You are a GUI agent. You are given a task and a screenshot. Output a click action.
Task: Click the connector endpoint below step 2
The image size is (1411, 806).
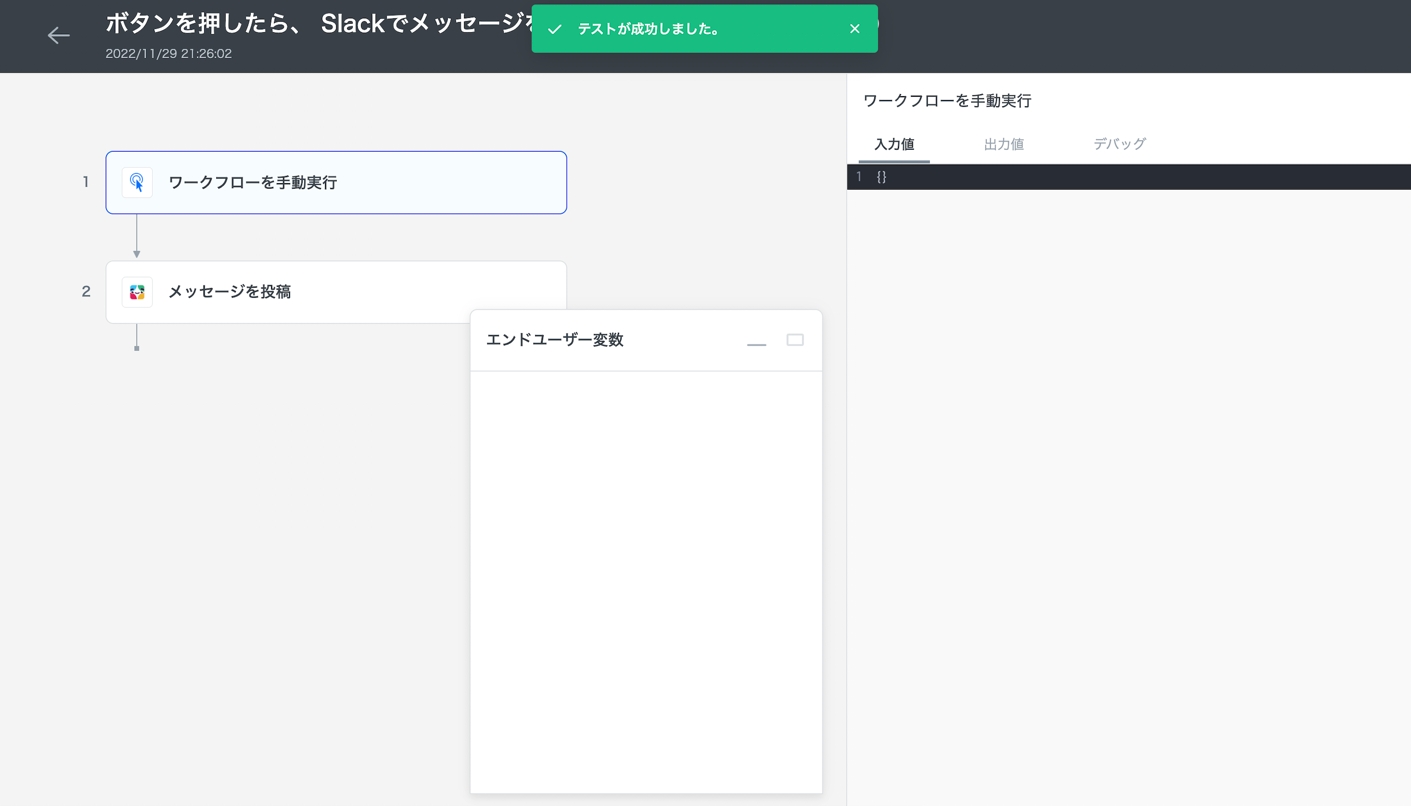[x=137, y=347]
